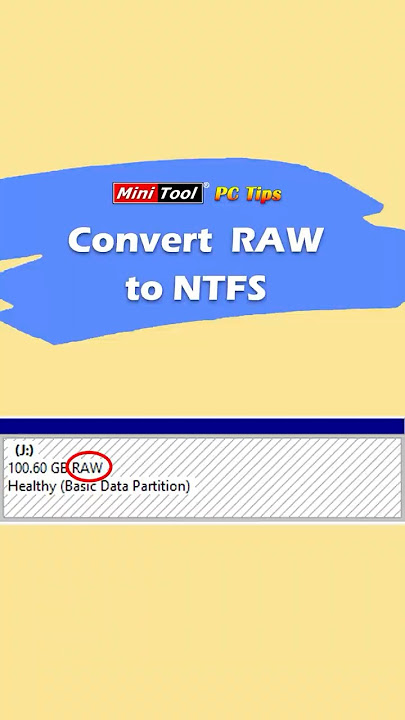Click the '100.60 GB' size value
Image resolution: width=405 pixels, height=720 pixels.
[x=39, y=468]
